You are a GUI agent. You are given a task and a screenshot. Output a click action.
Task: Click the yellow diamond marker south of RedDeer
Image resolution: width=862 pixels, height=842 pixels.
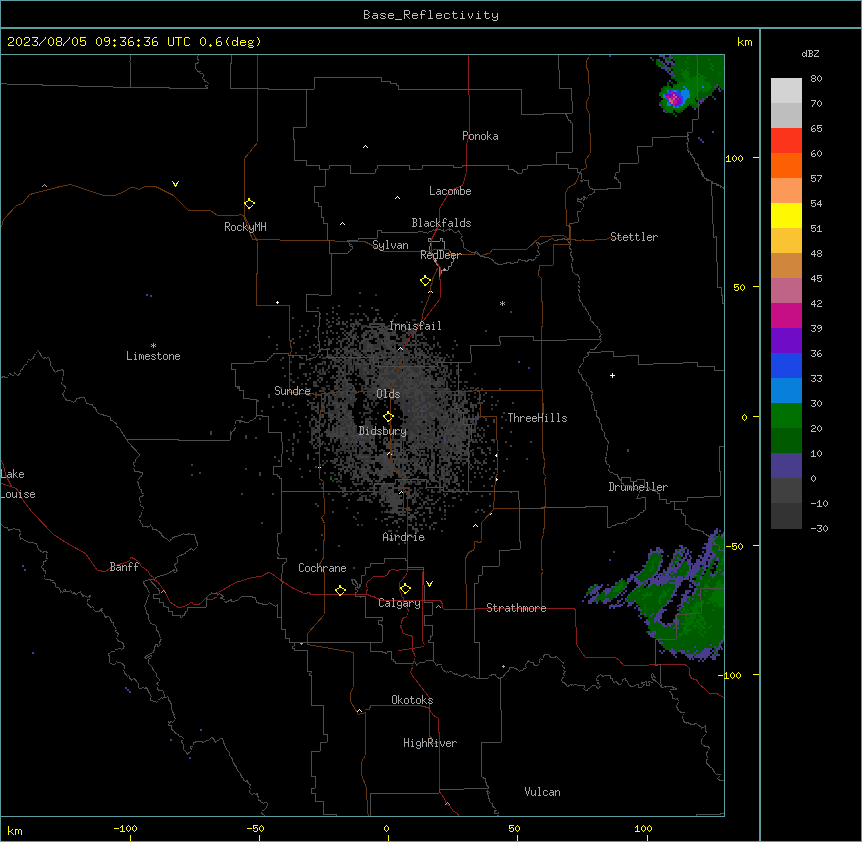425,281
